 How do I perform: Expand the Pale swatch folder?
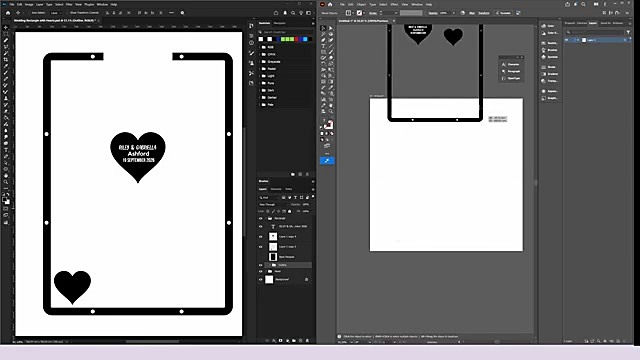point(260,104)
